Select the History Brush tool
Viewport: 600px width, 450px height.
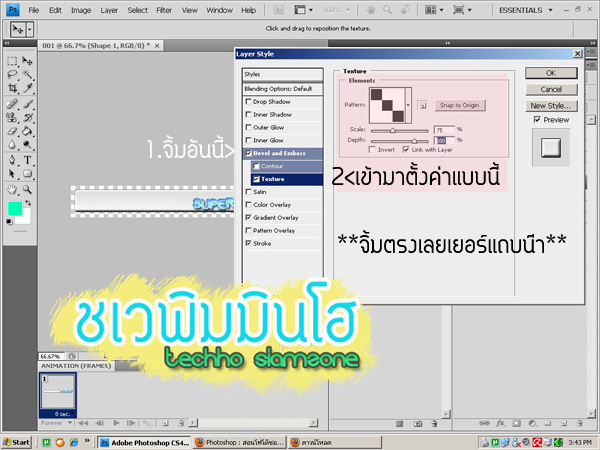tap(27, 117)
